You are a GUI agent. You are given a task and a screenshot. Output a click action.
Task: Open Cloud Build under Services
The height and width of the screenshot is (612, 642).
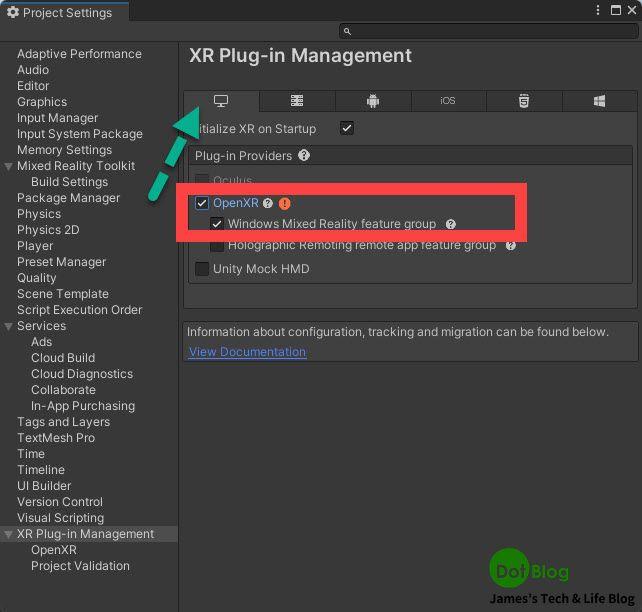pos(63,358)
